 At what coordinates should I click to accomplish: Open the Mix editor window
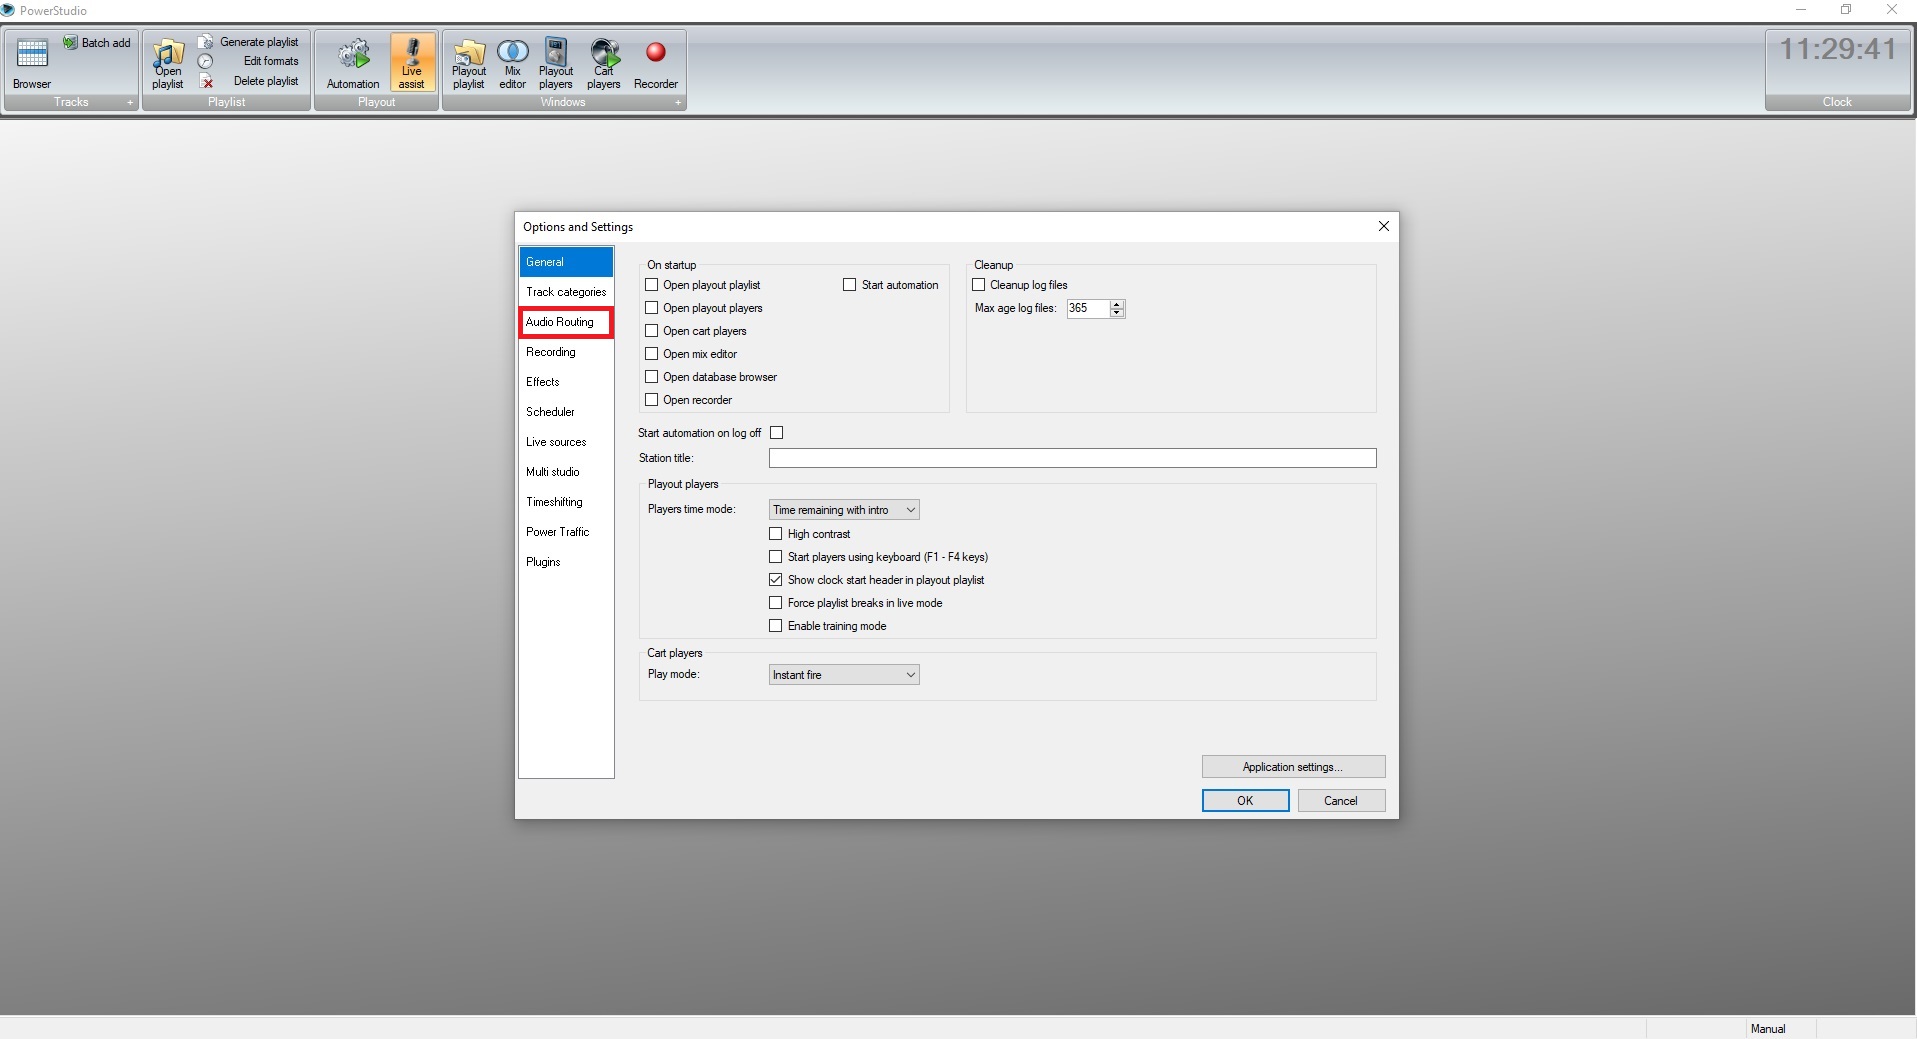pos(512,62)
